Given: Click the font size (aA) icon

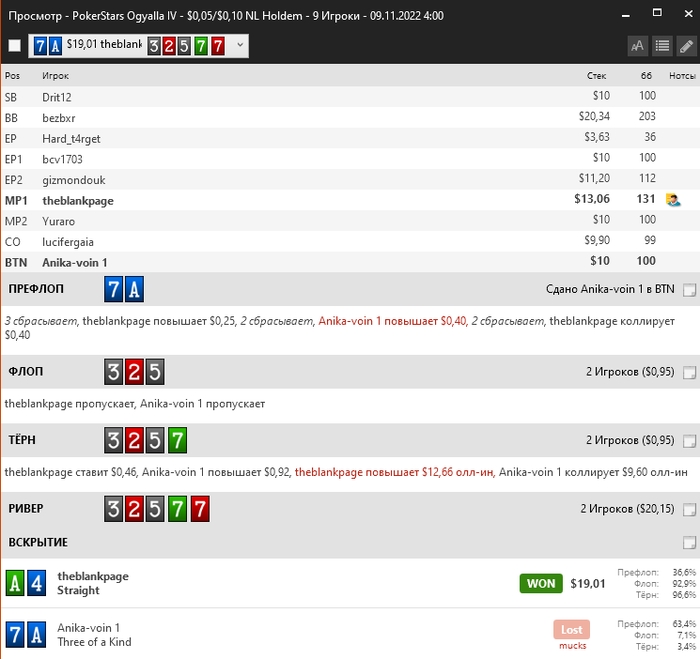Looking at the screenshot, I should 637,46.
